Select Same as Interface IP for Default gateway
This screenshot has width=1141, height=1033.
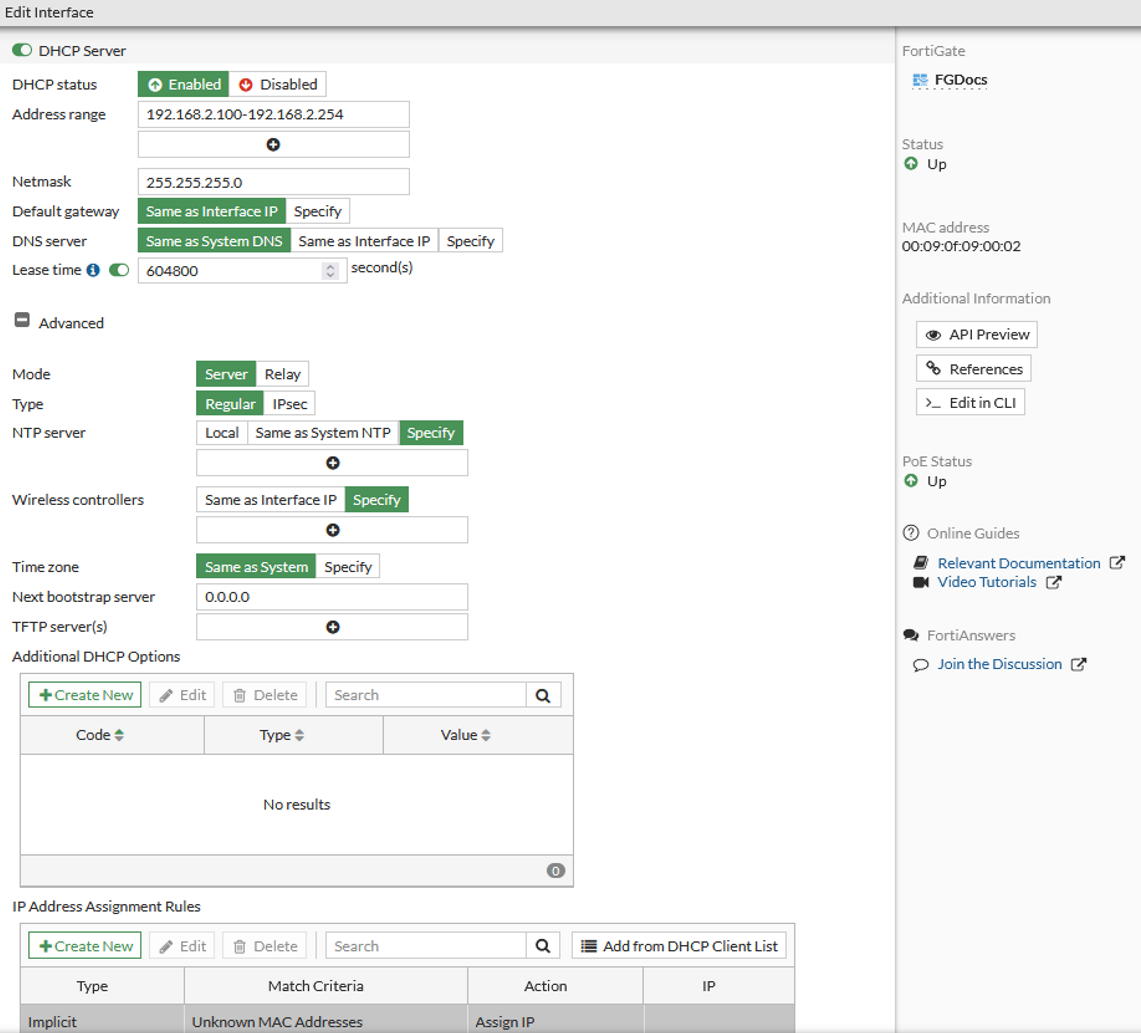(212, 211)
